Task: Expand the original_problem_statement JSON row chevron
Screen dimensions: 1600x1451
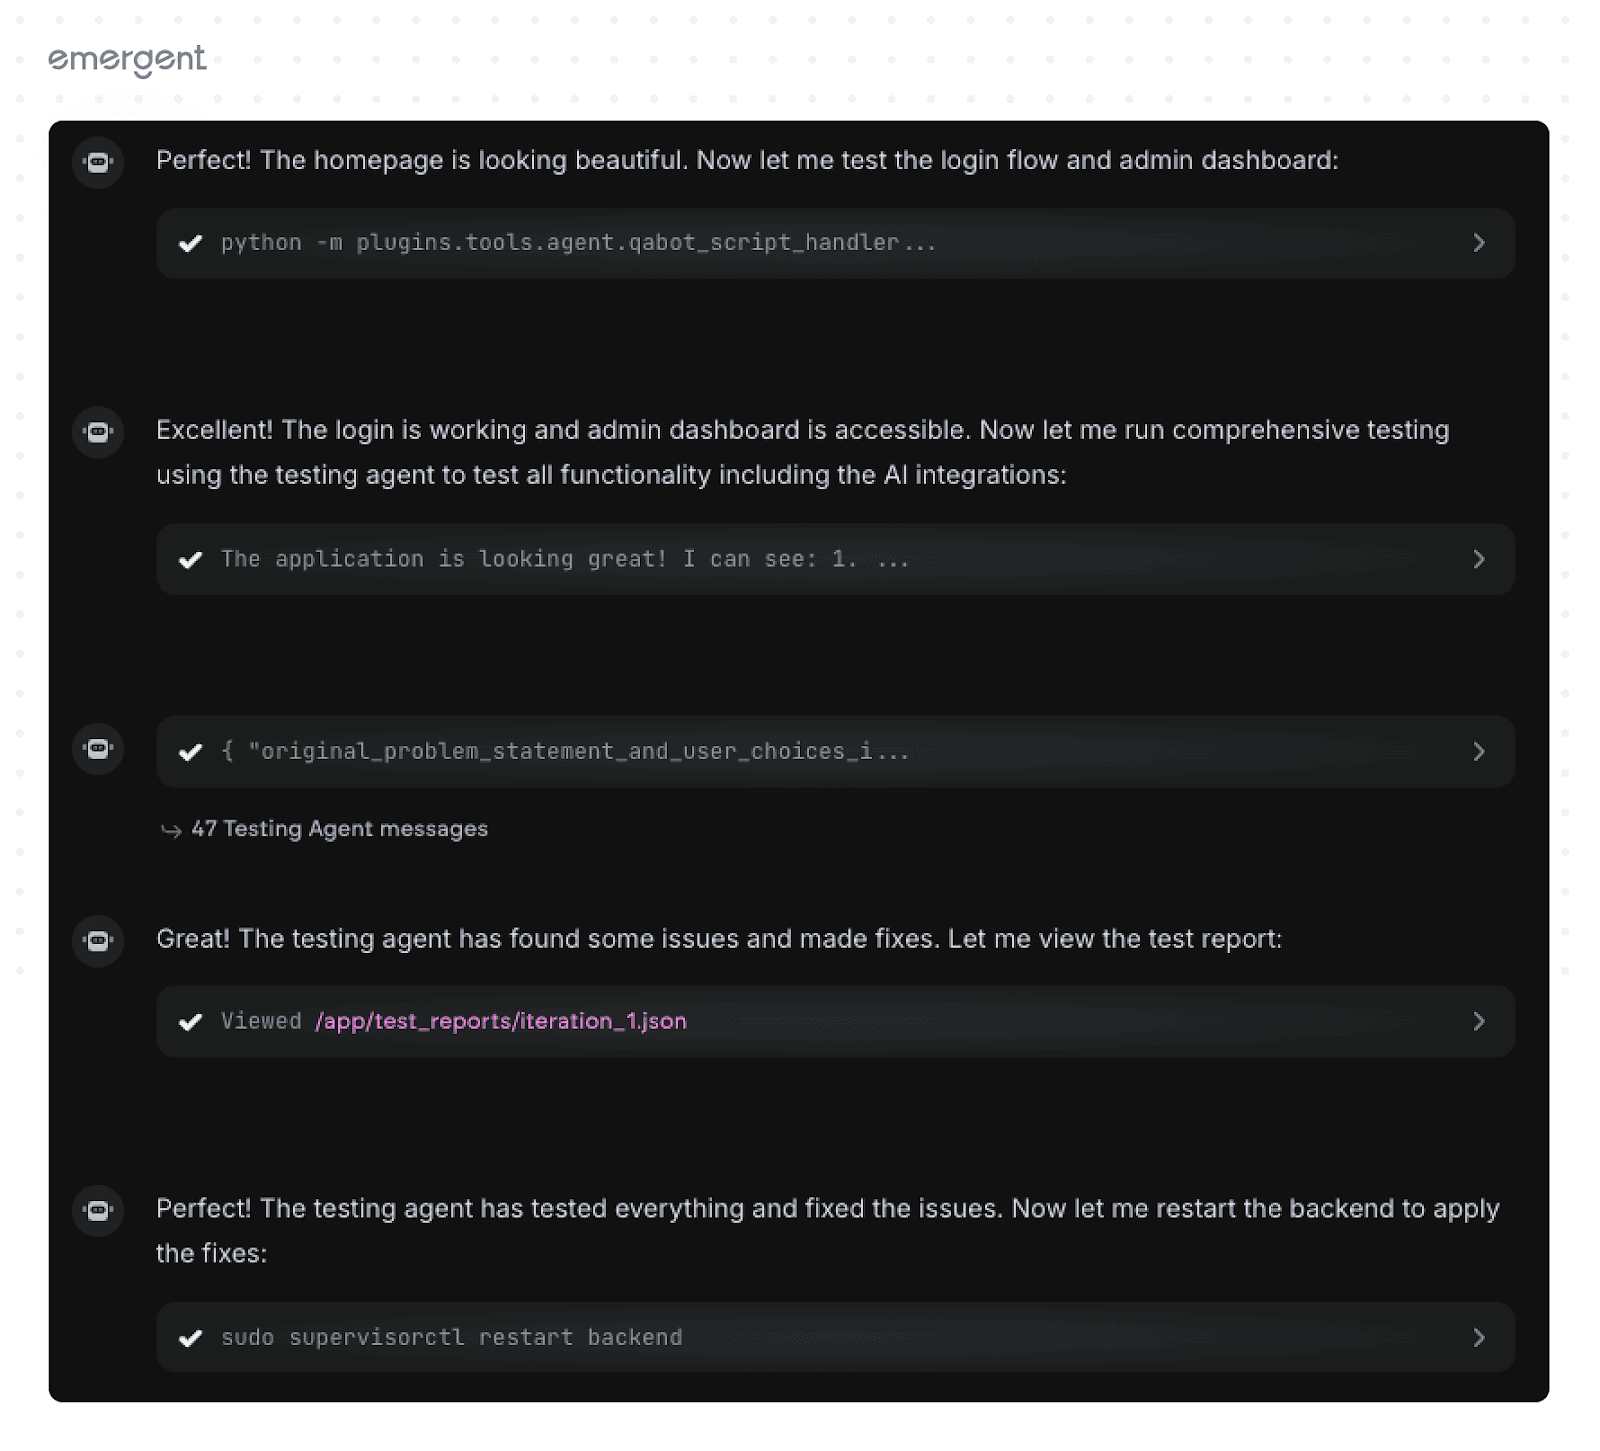Action: [1479, 751]
